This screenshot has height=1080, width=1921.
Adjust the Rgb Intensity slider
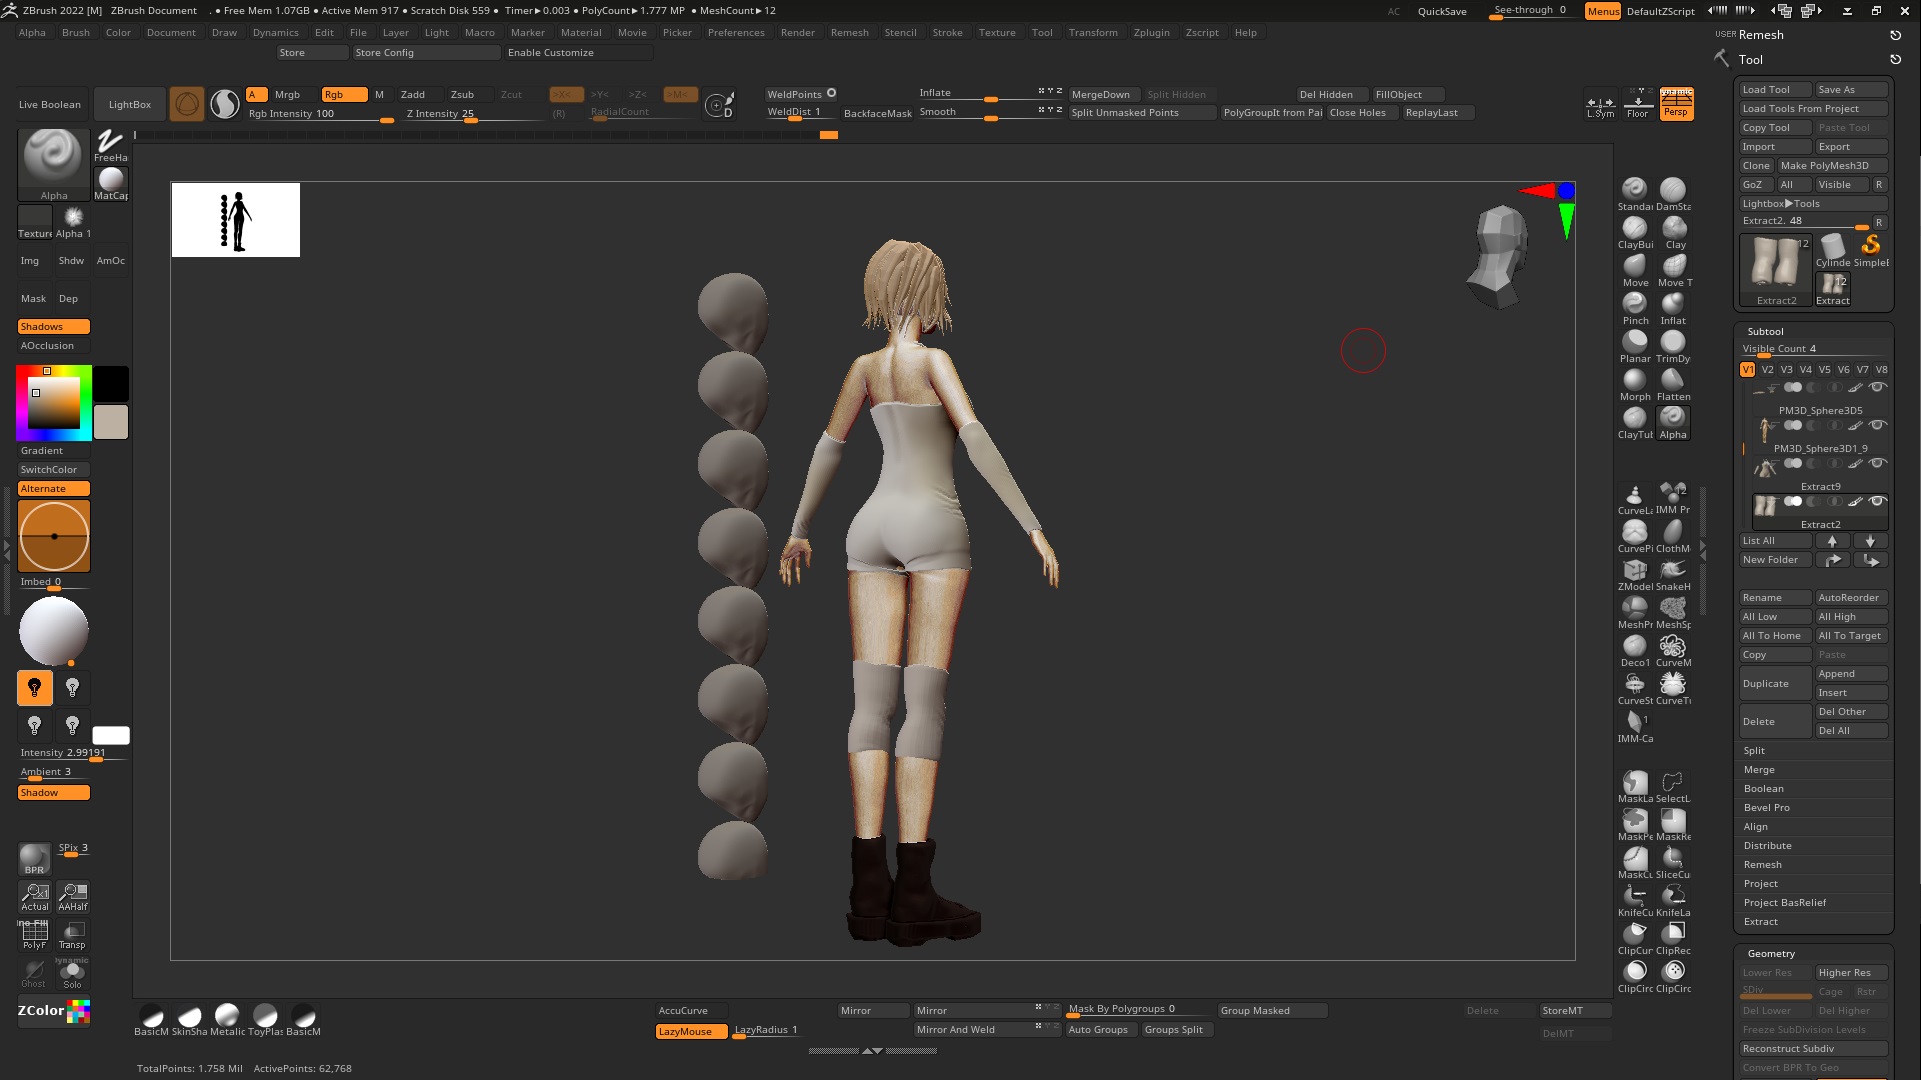coord(320,114)
